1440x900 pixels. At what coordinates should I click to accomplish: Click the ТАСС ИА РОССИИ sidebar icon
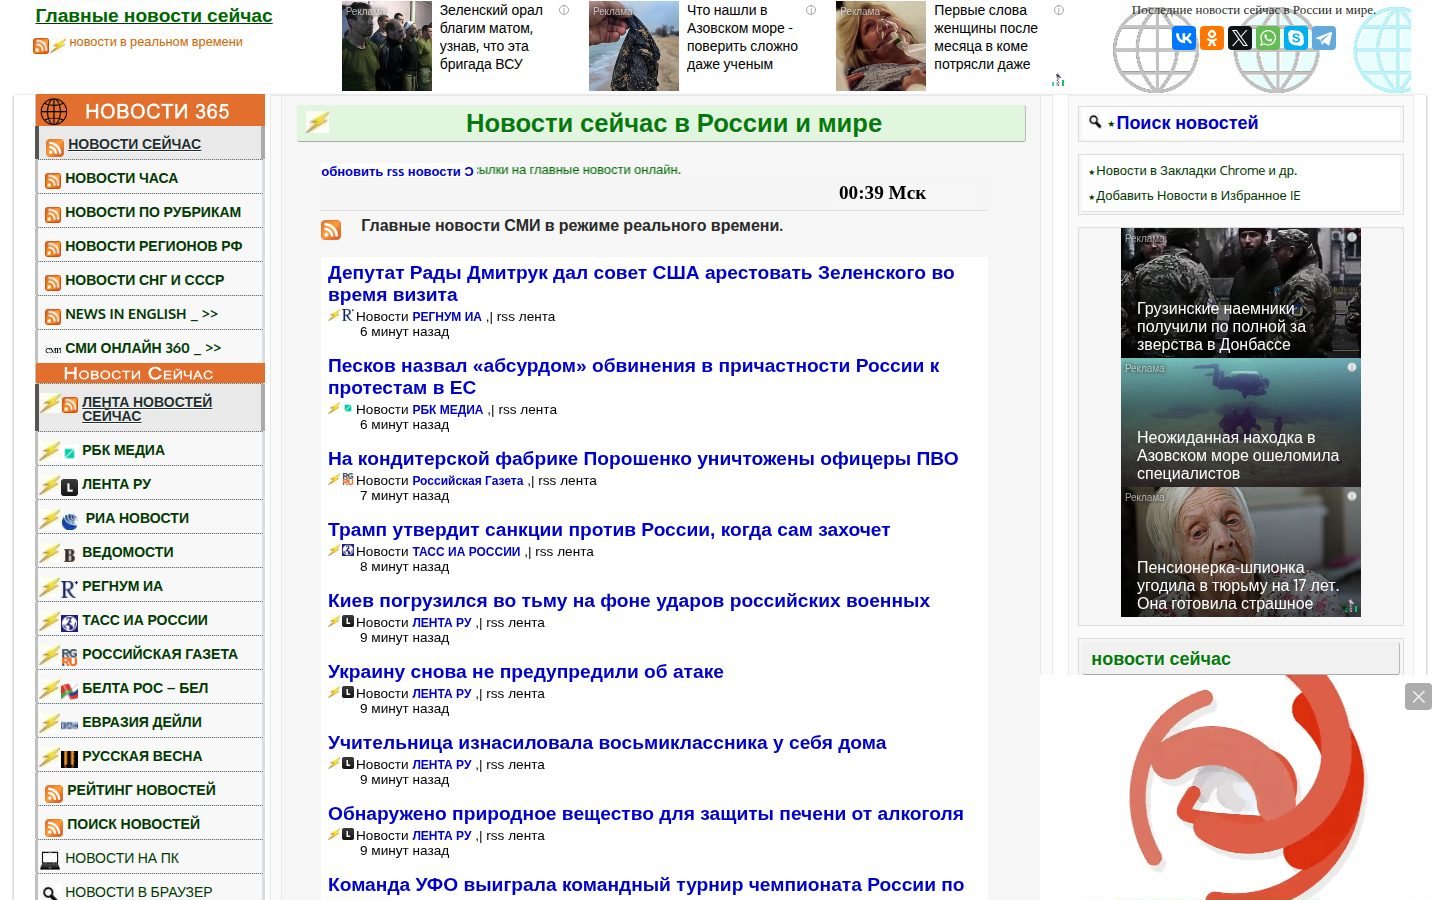70,623
